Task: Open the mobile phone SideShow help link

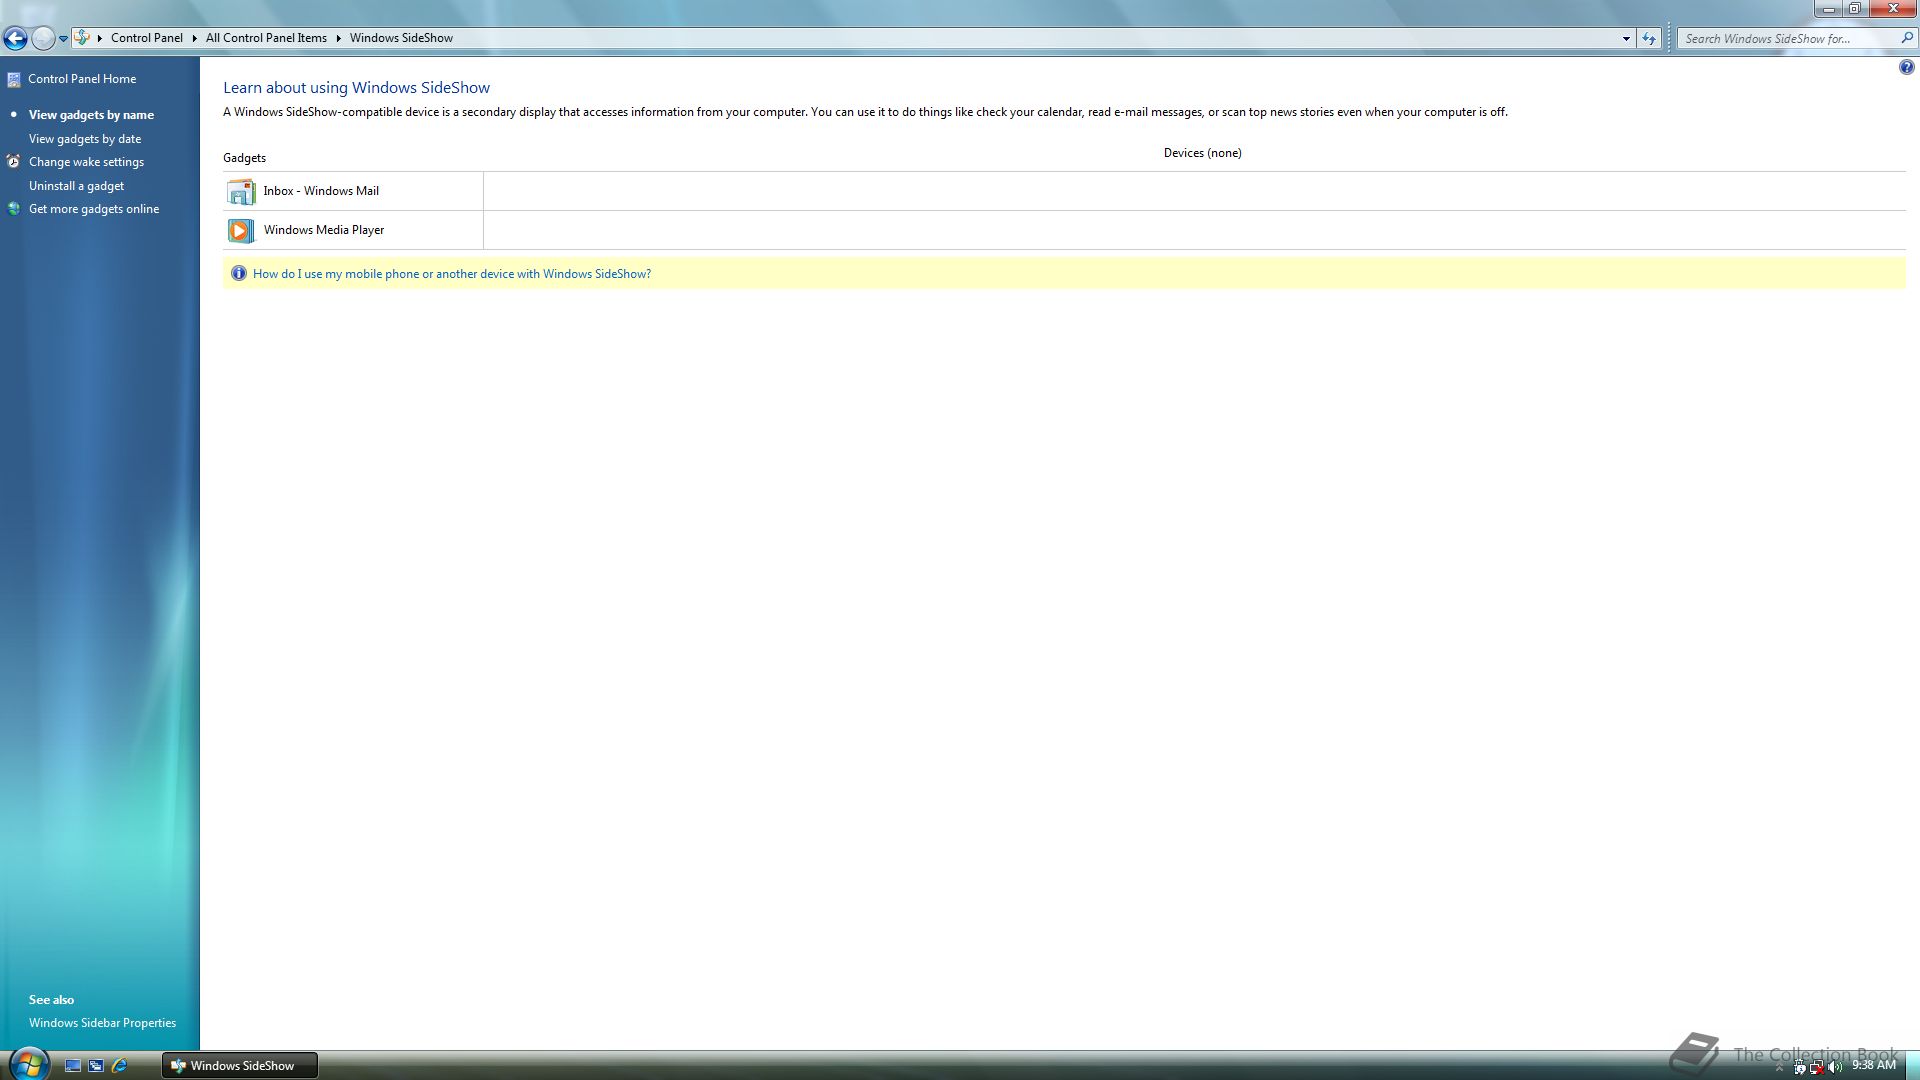Action: (x=452, y=274)
